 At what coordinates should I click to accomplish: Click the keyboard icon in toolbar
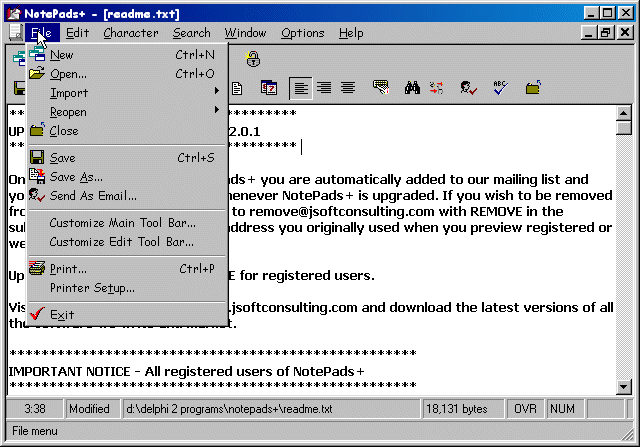[x=381, y=87]
